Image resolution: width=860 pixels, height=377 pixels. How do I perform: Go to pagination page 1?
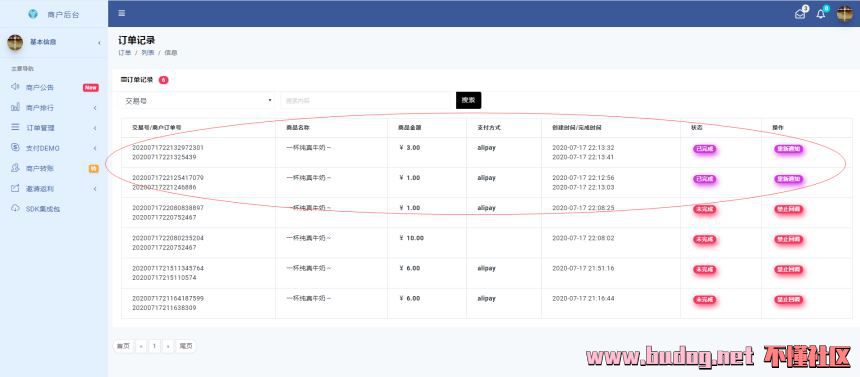coord(155,346)
